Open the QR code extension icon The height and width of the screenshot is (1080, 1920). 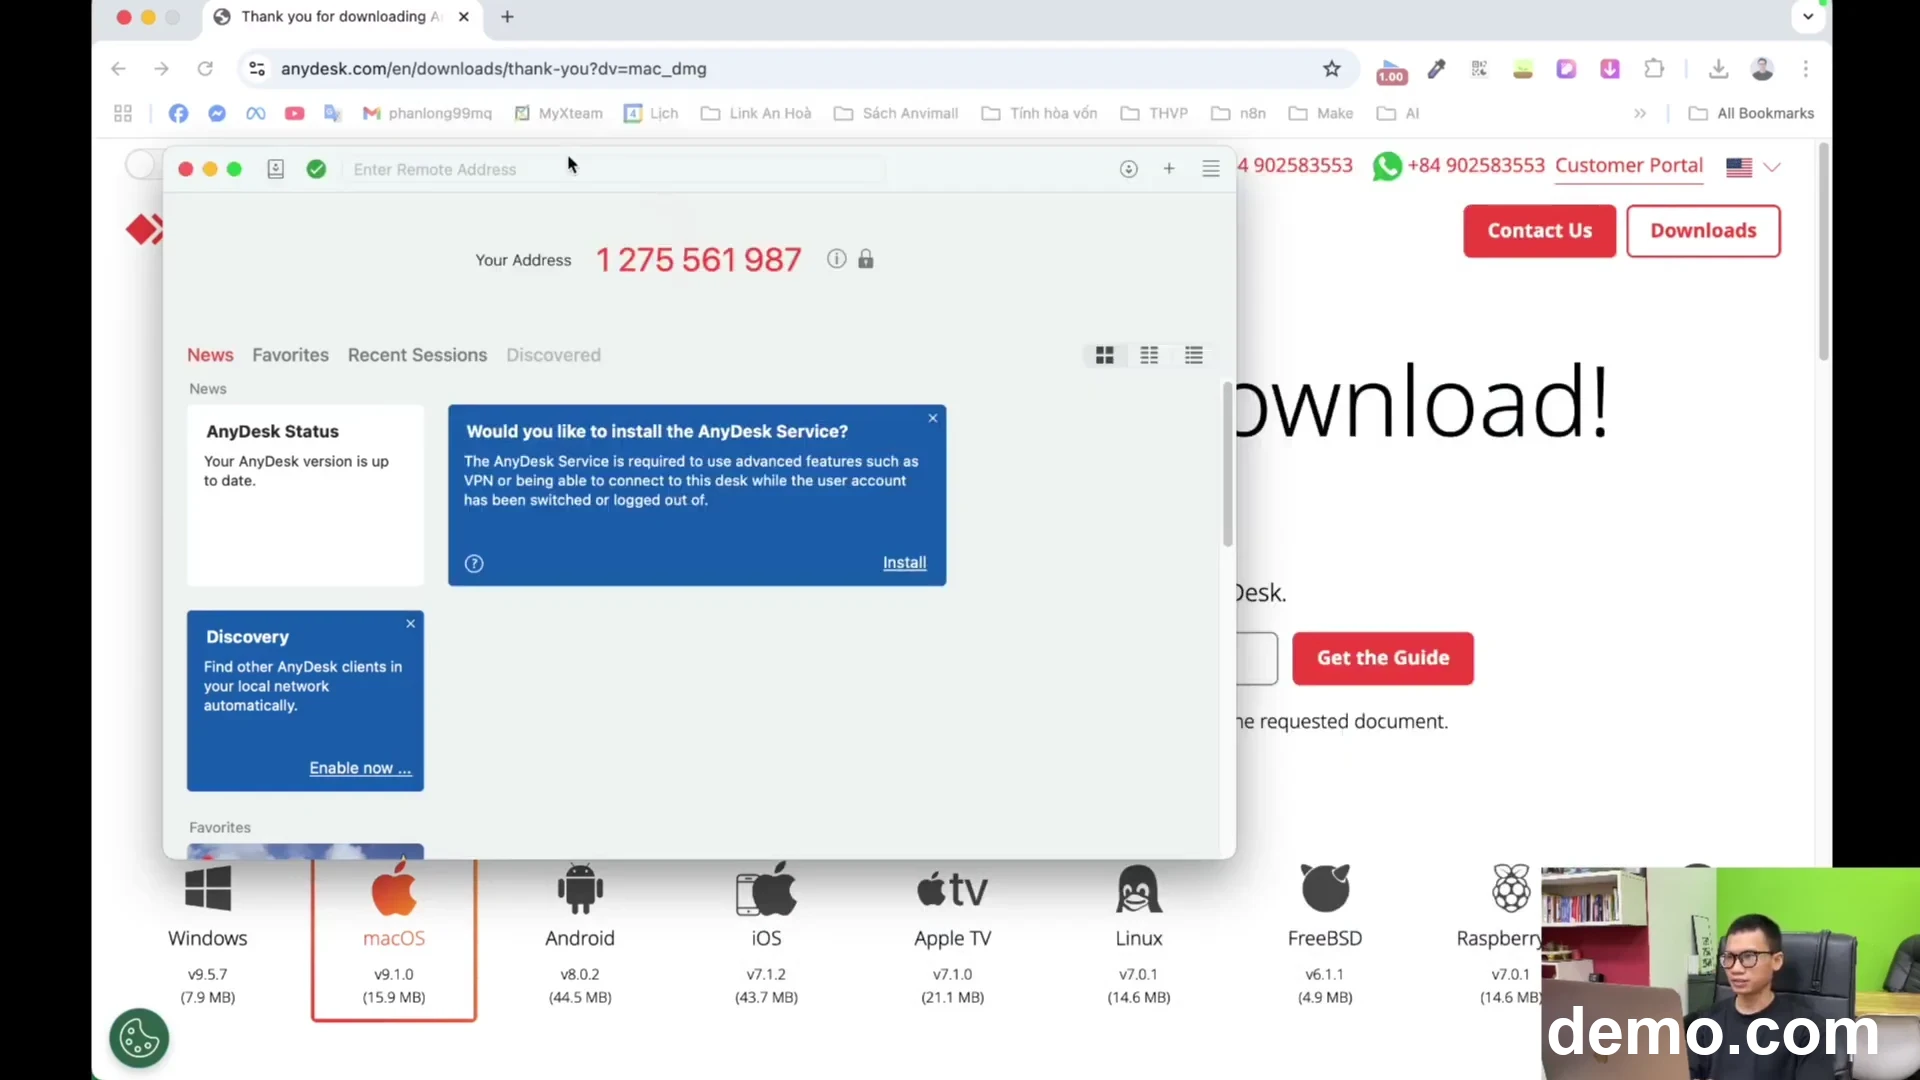1479,69
